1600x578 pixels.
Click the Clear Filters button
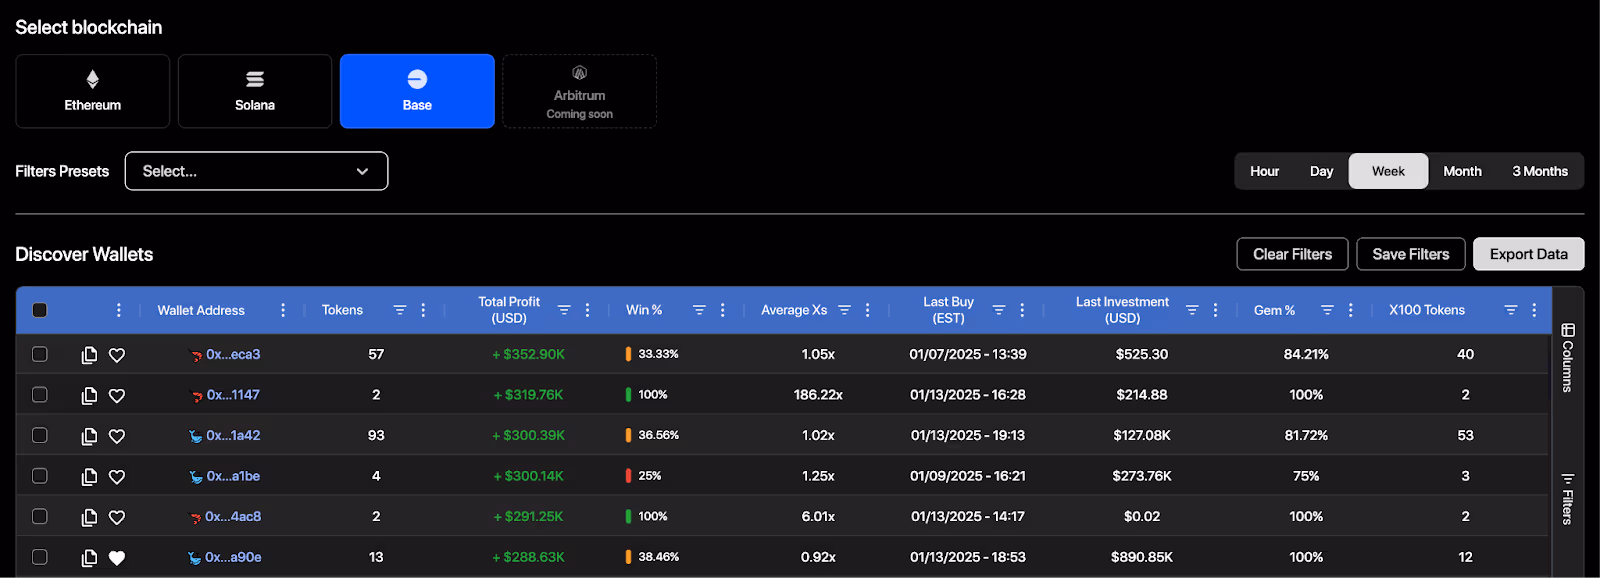click(x=1292, y=254)
